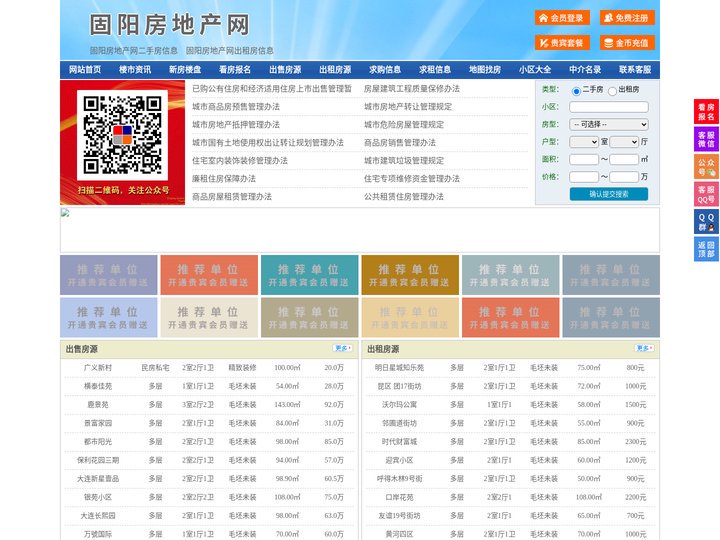Image resolution: width=720 pixels, height=540 pixels.
Task: Select the 二手房 radio button
Action: pos(576,91)
